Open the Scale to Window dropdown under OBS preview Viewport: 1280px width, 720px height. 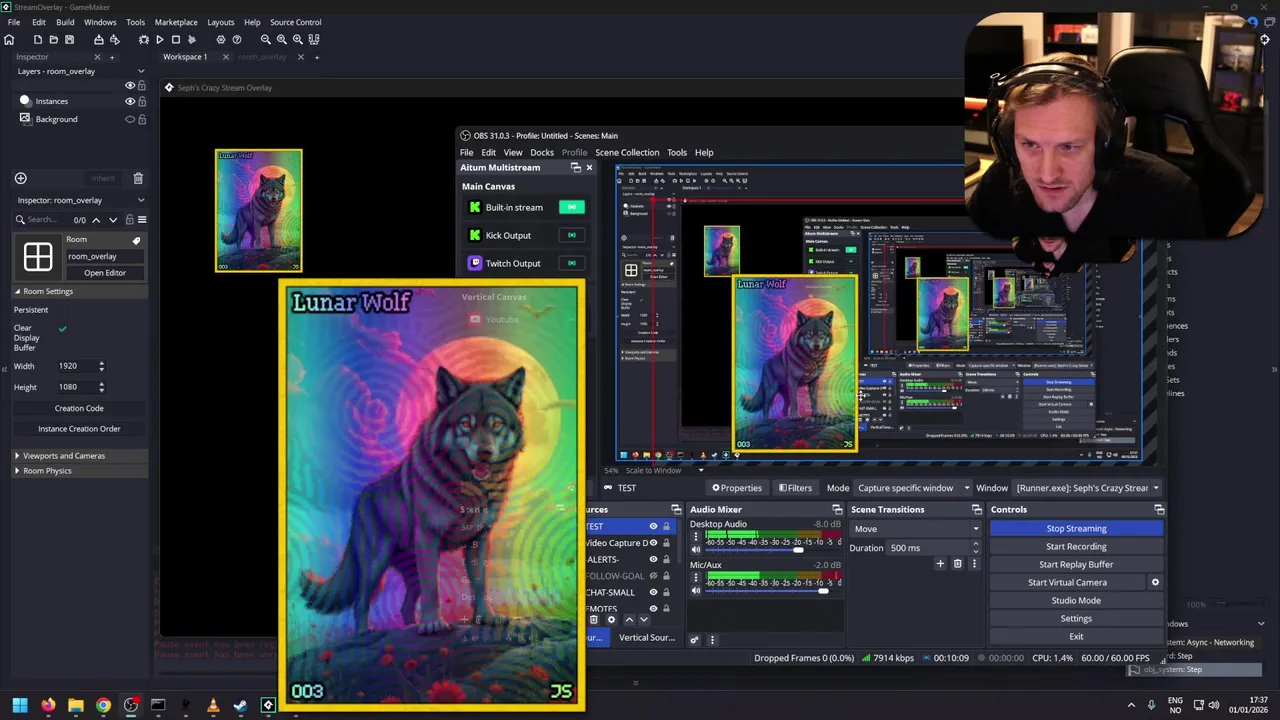coord(664,470)
